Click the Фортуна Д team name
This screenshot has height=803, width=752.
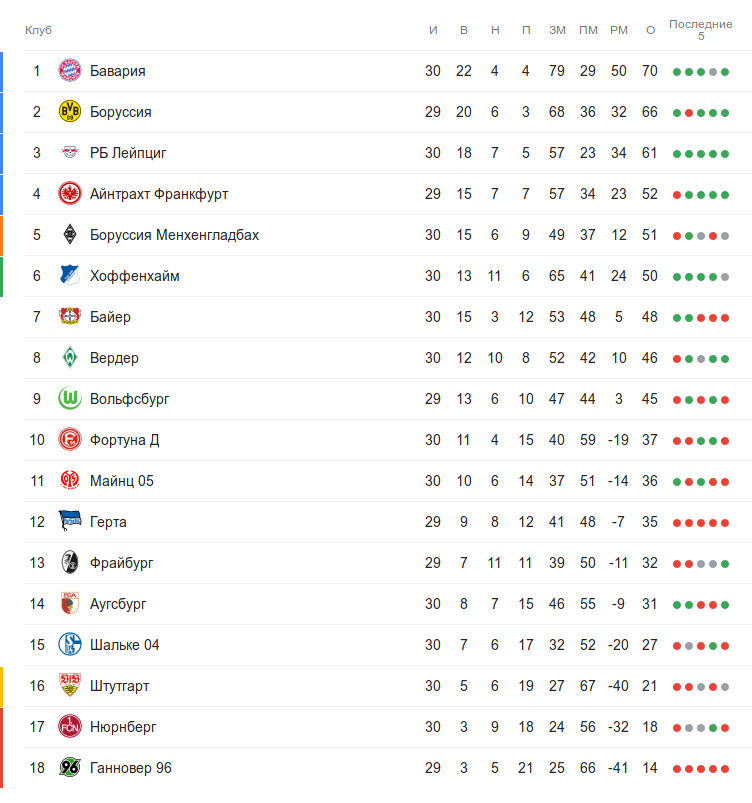point(124,440)
